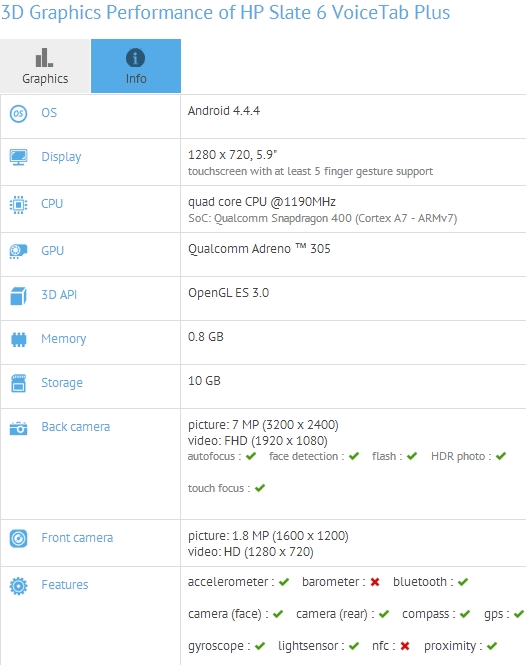The height and width of the screenshot is (665, 526).
Task: Click the Memory label link
Action: 64,339
